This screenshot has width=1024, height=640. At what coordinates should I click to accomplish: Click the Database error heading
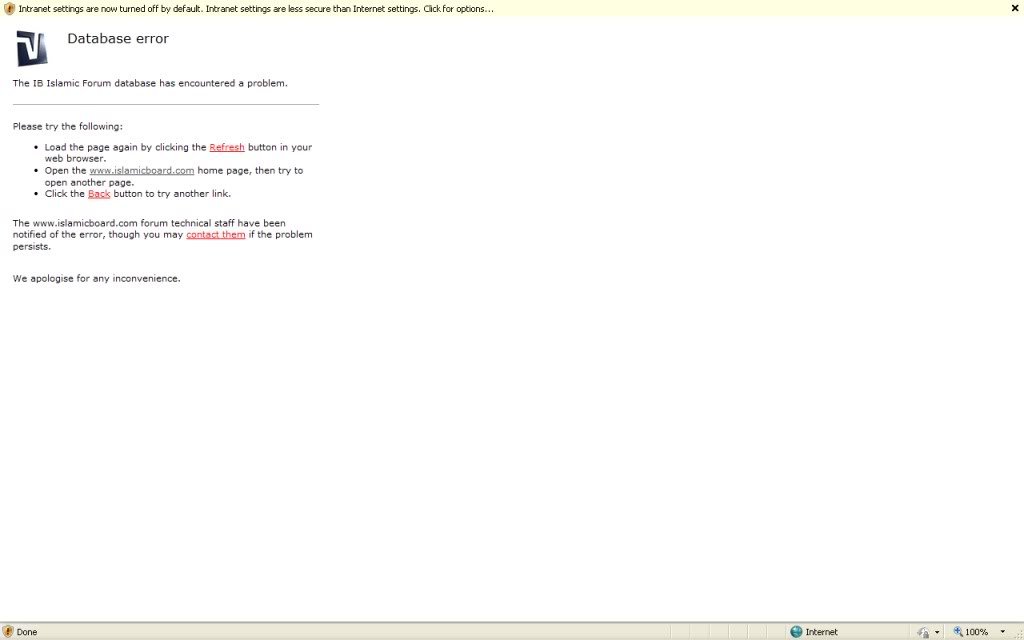tap(118, 39)
